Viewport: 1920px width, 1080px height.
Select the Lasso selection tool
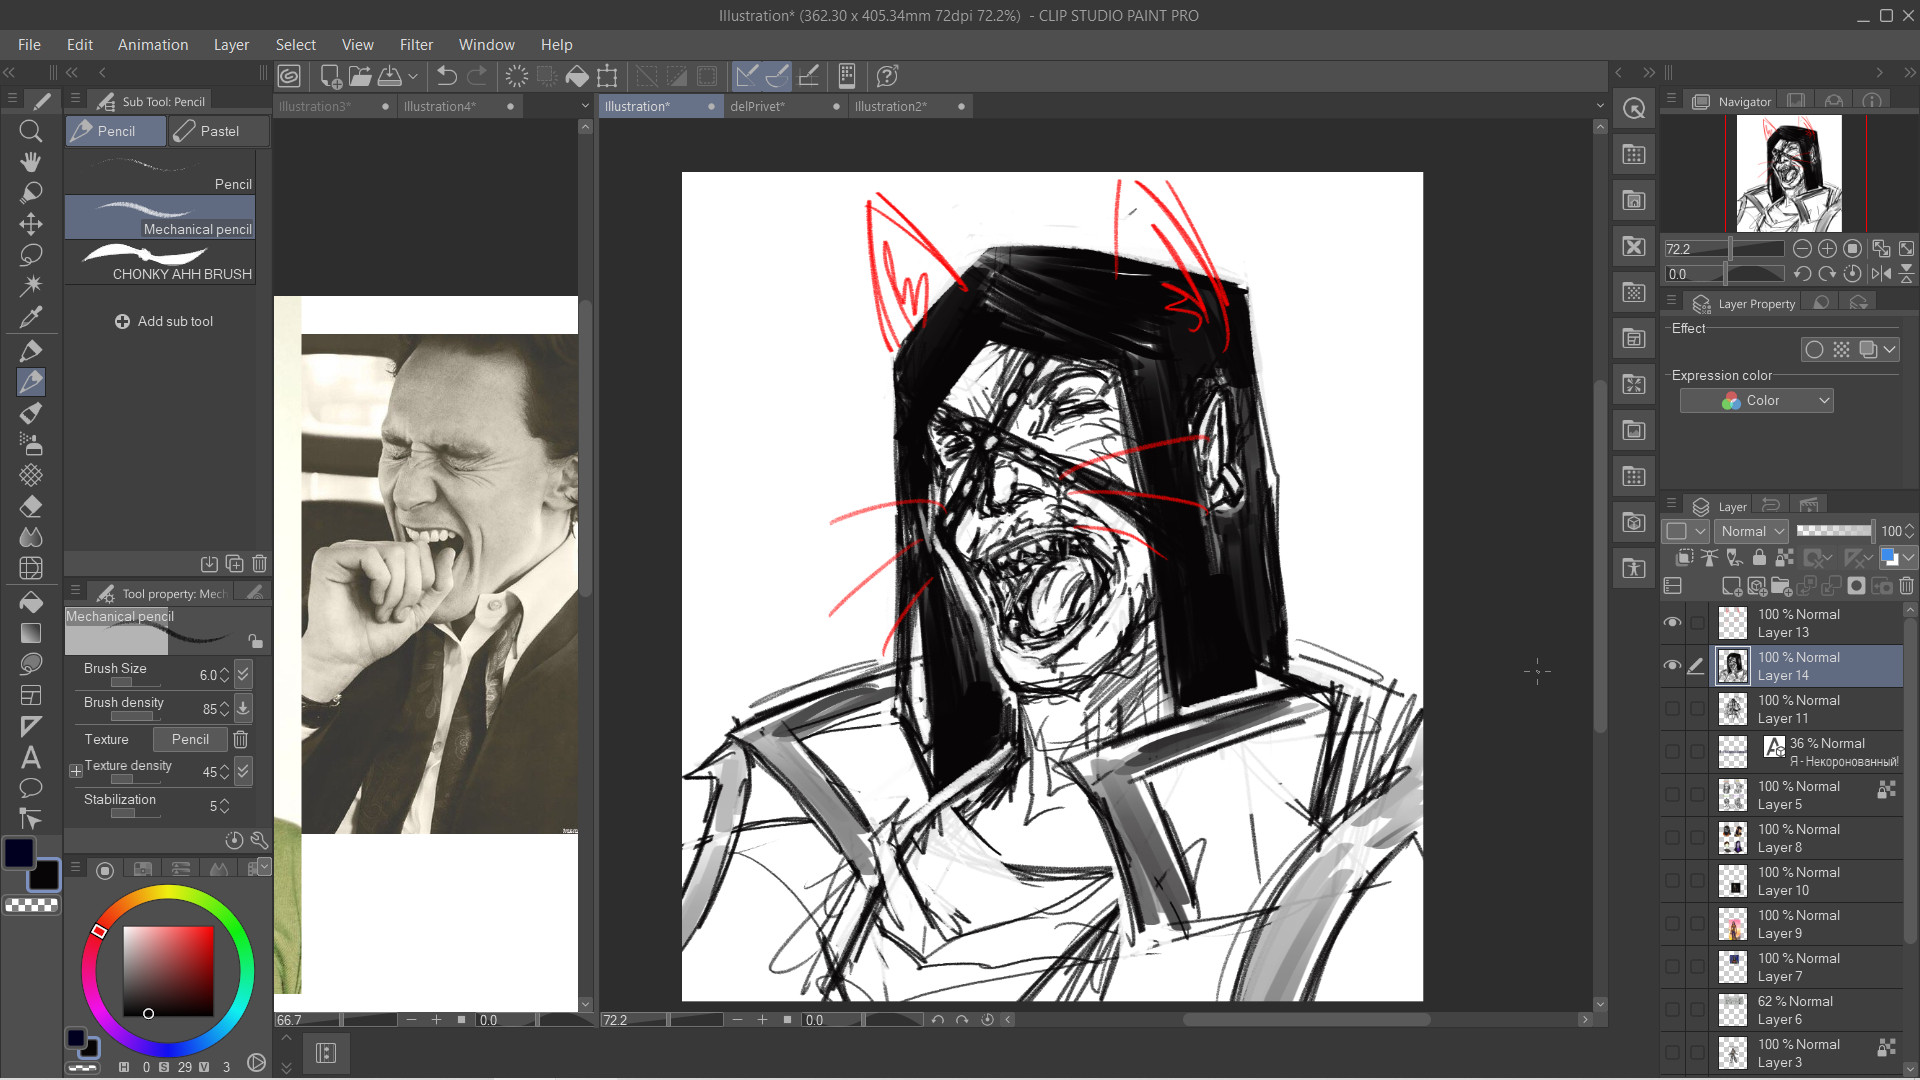coord(31,255)
